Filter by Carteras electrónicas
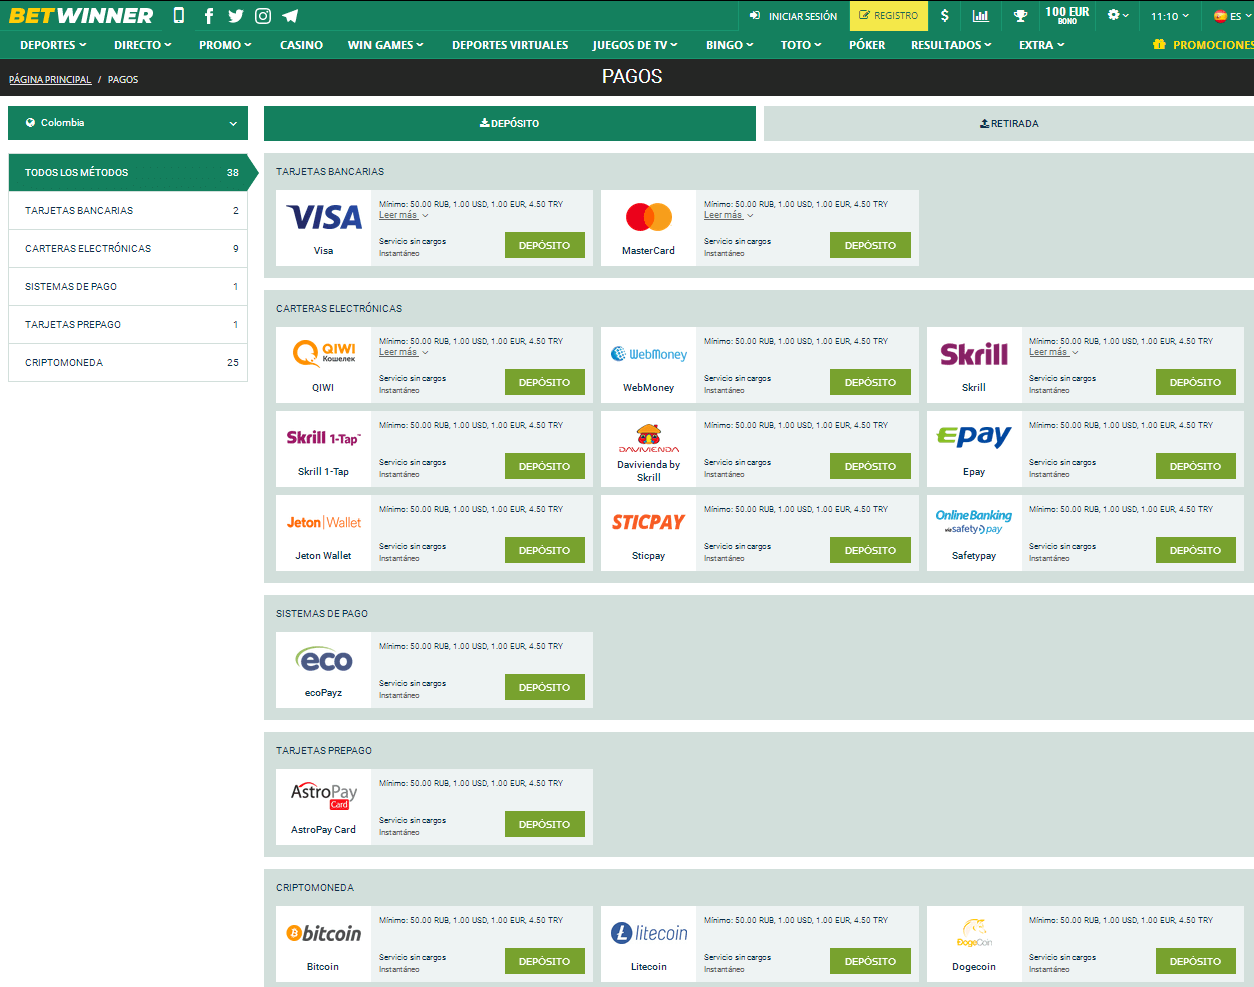The image size is (1254, 987). [x=128, y=249]
